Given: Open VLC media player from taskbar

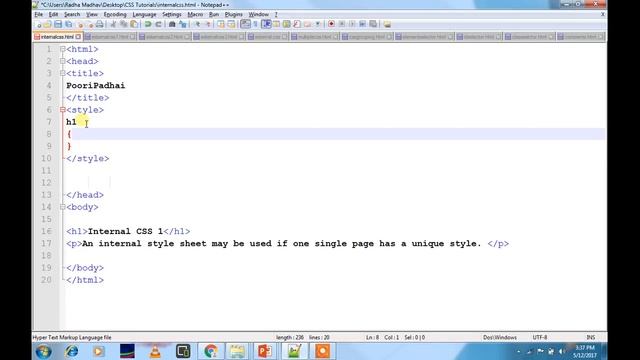Looking at the screenshot, I should pyautogui.click(x=155, y=351).
